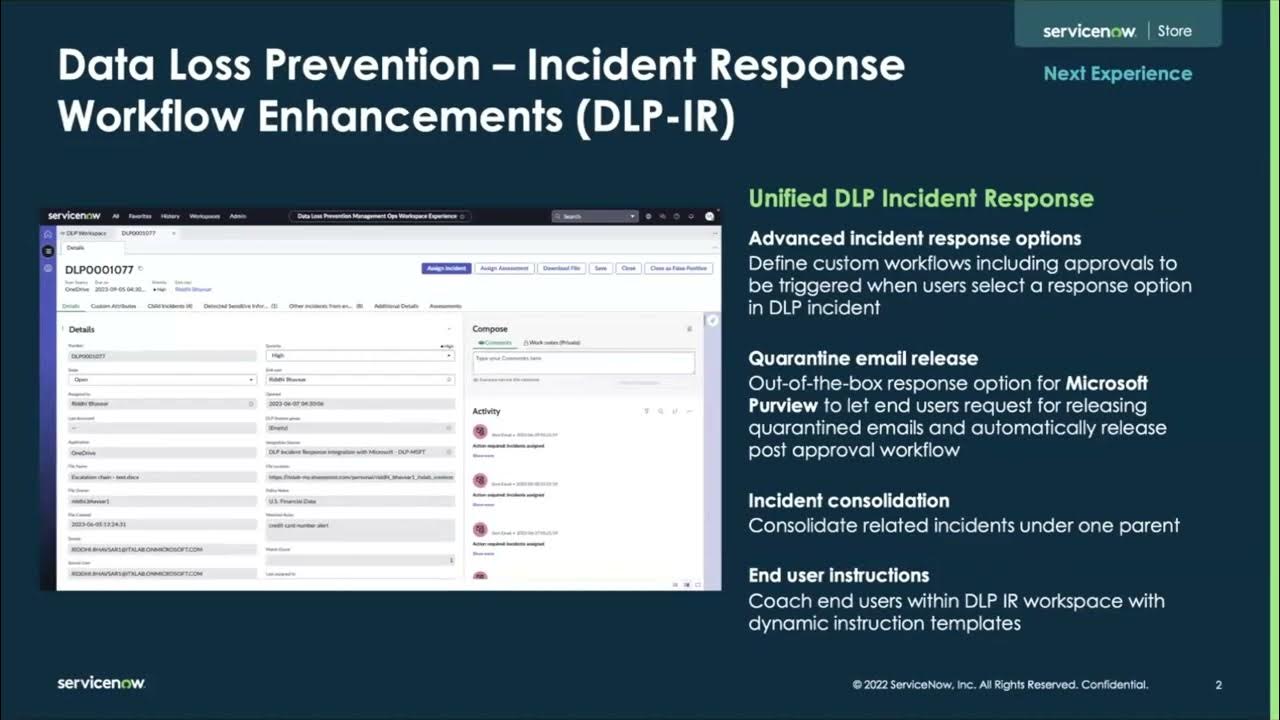
Task: Open the State dropdown set to Open
Action: (x=162, y=380)
